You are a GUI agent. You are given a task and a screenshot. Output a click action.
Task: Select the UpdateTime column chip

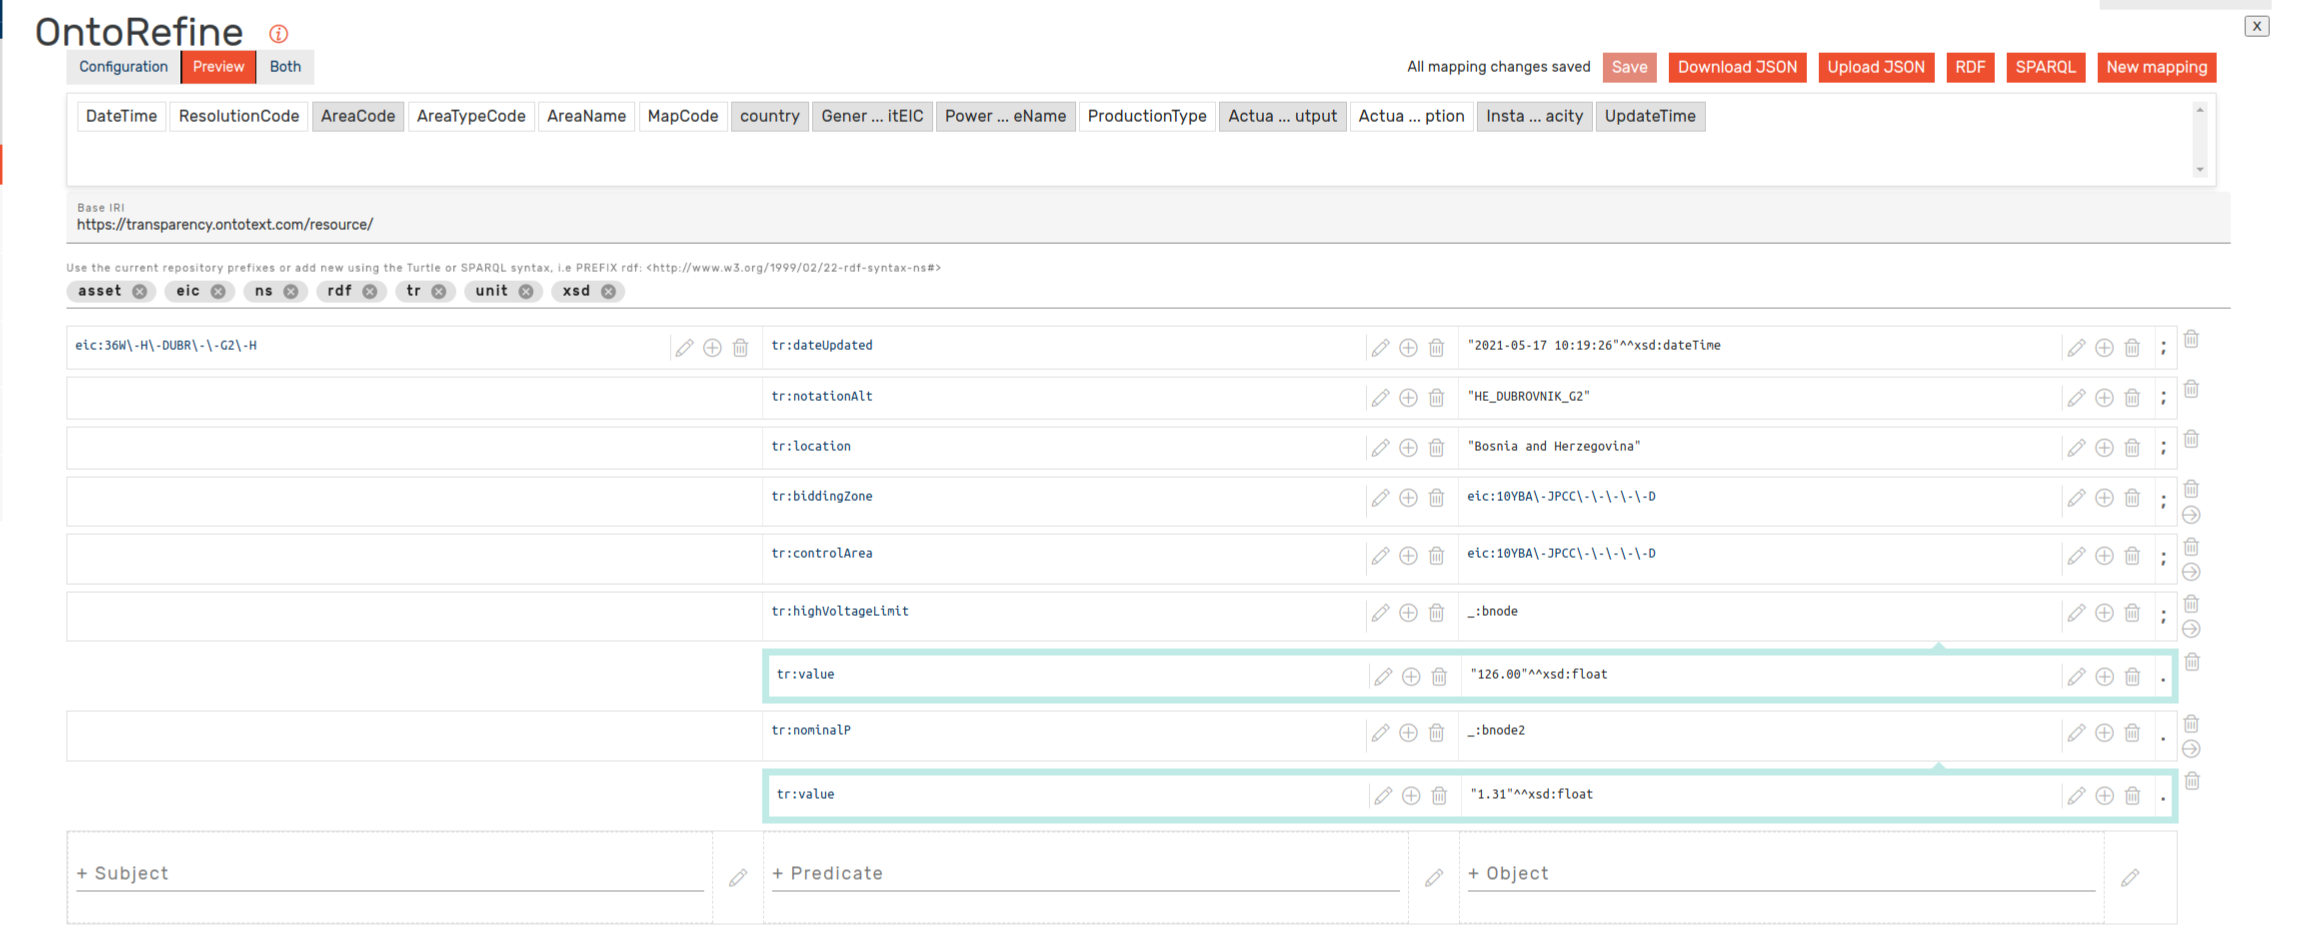(x=1650, y=116)
